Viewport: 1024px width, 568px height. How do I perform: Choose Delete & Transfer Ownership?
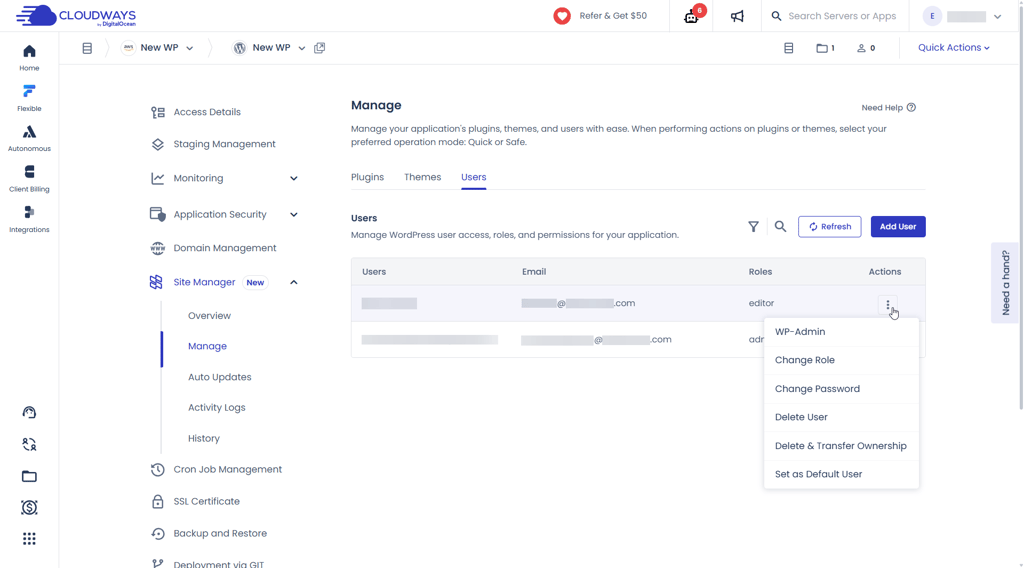[841, 446]
